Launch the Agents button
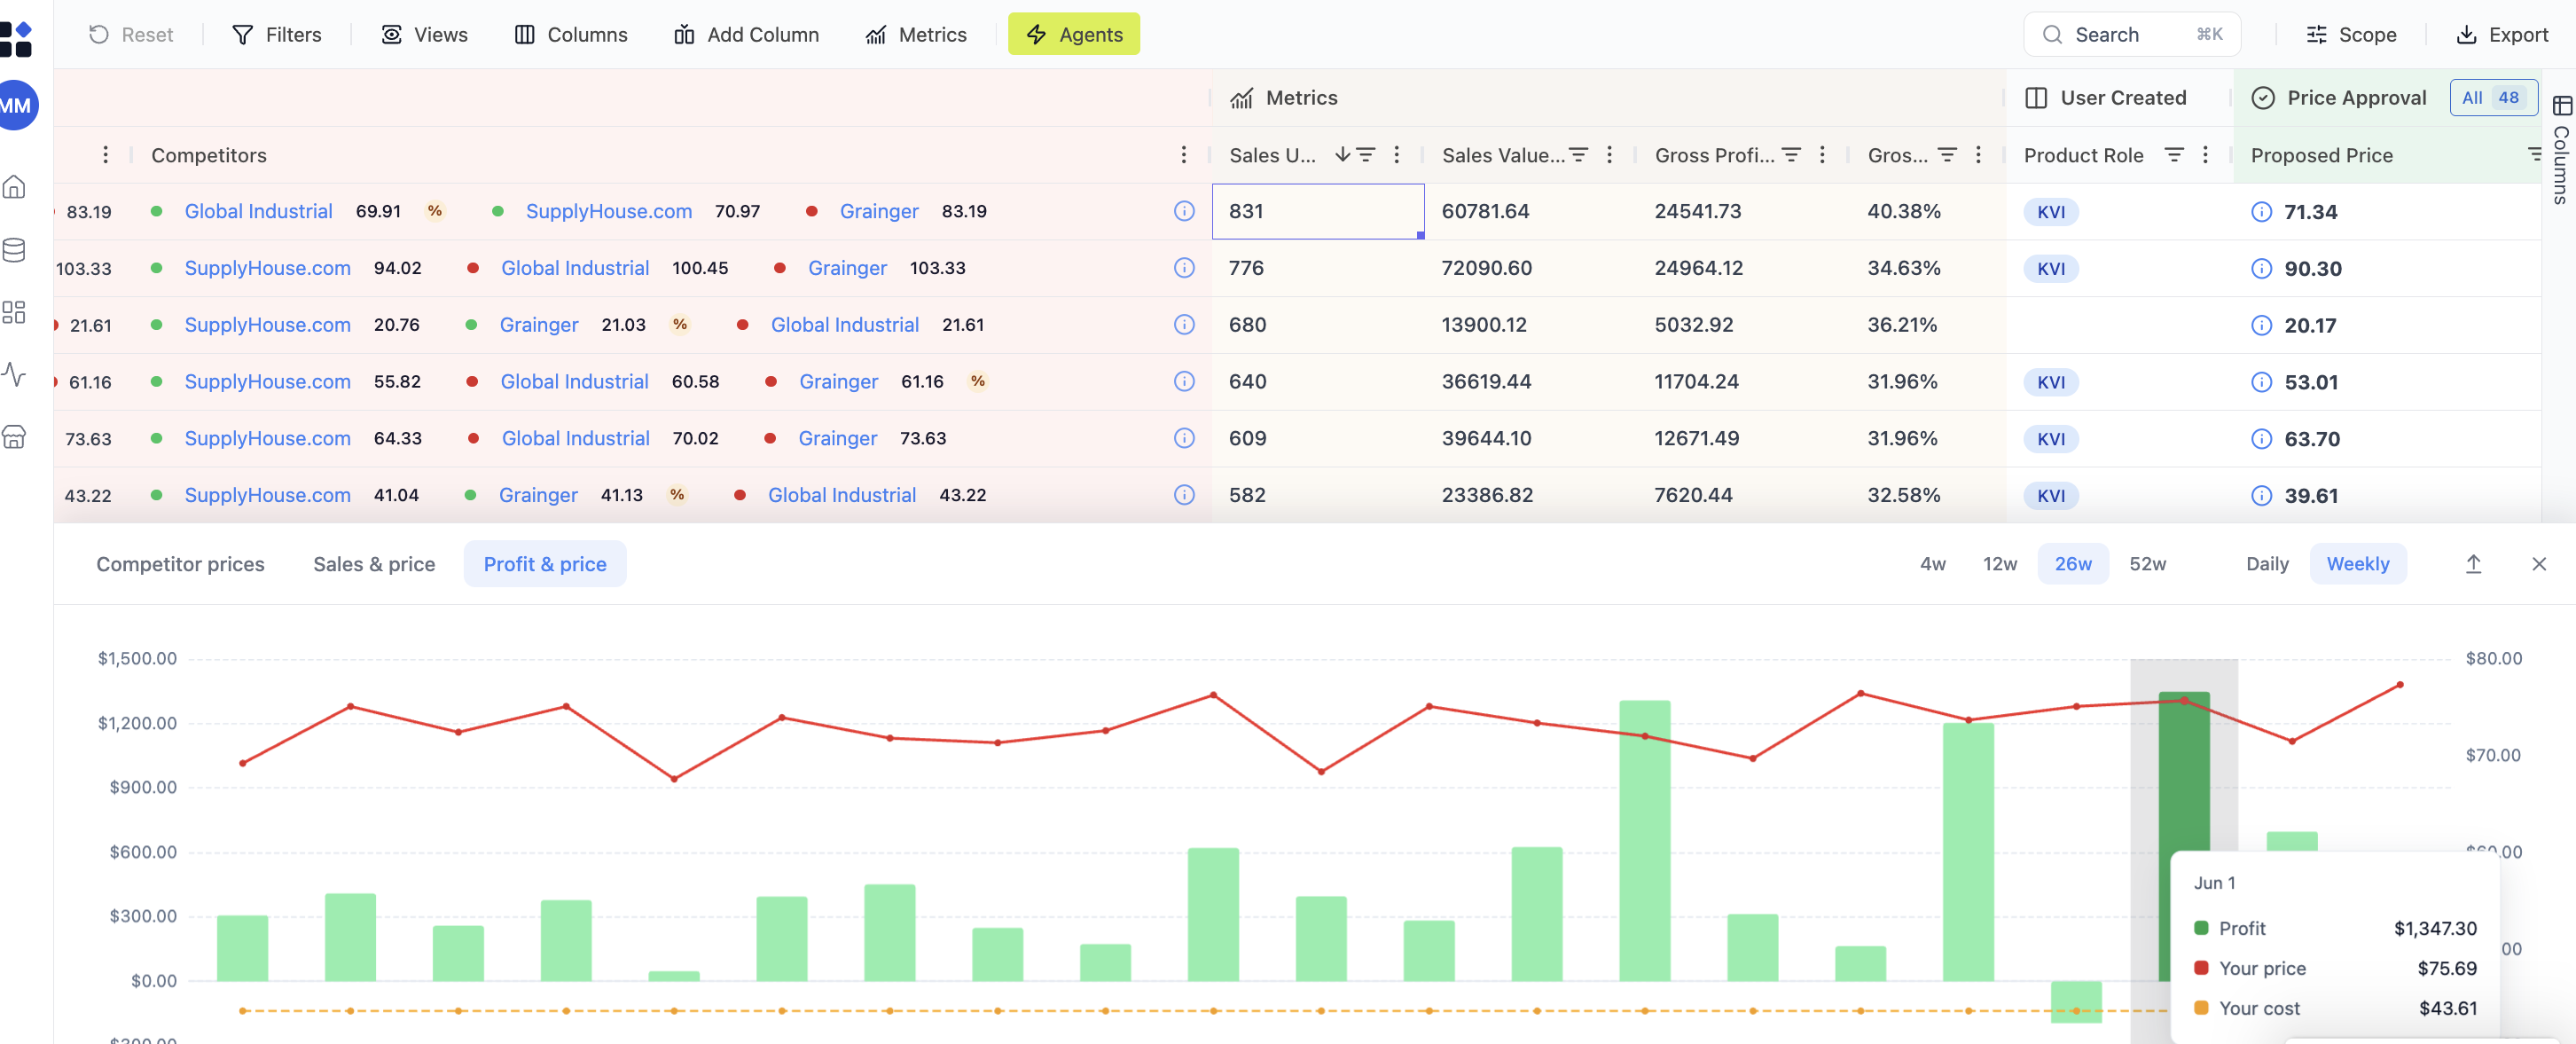The image size is (2576, 1044). (x=1074, y=35)
